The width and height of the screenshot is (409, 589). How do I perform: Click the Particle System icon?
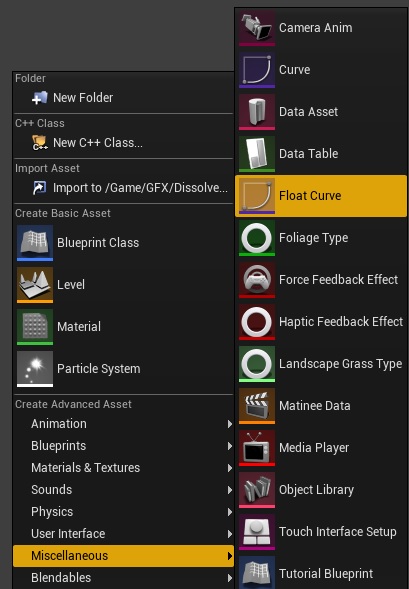click(35, 369)
